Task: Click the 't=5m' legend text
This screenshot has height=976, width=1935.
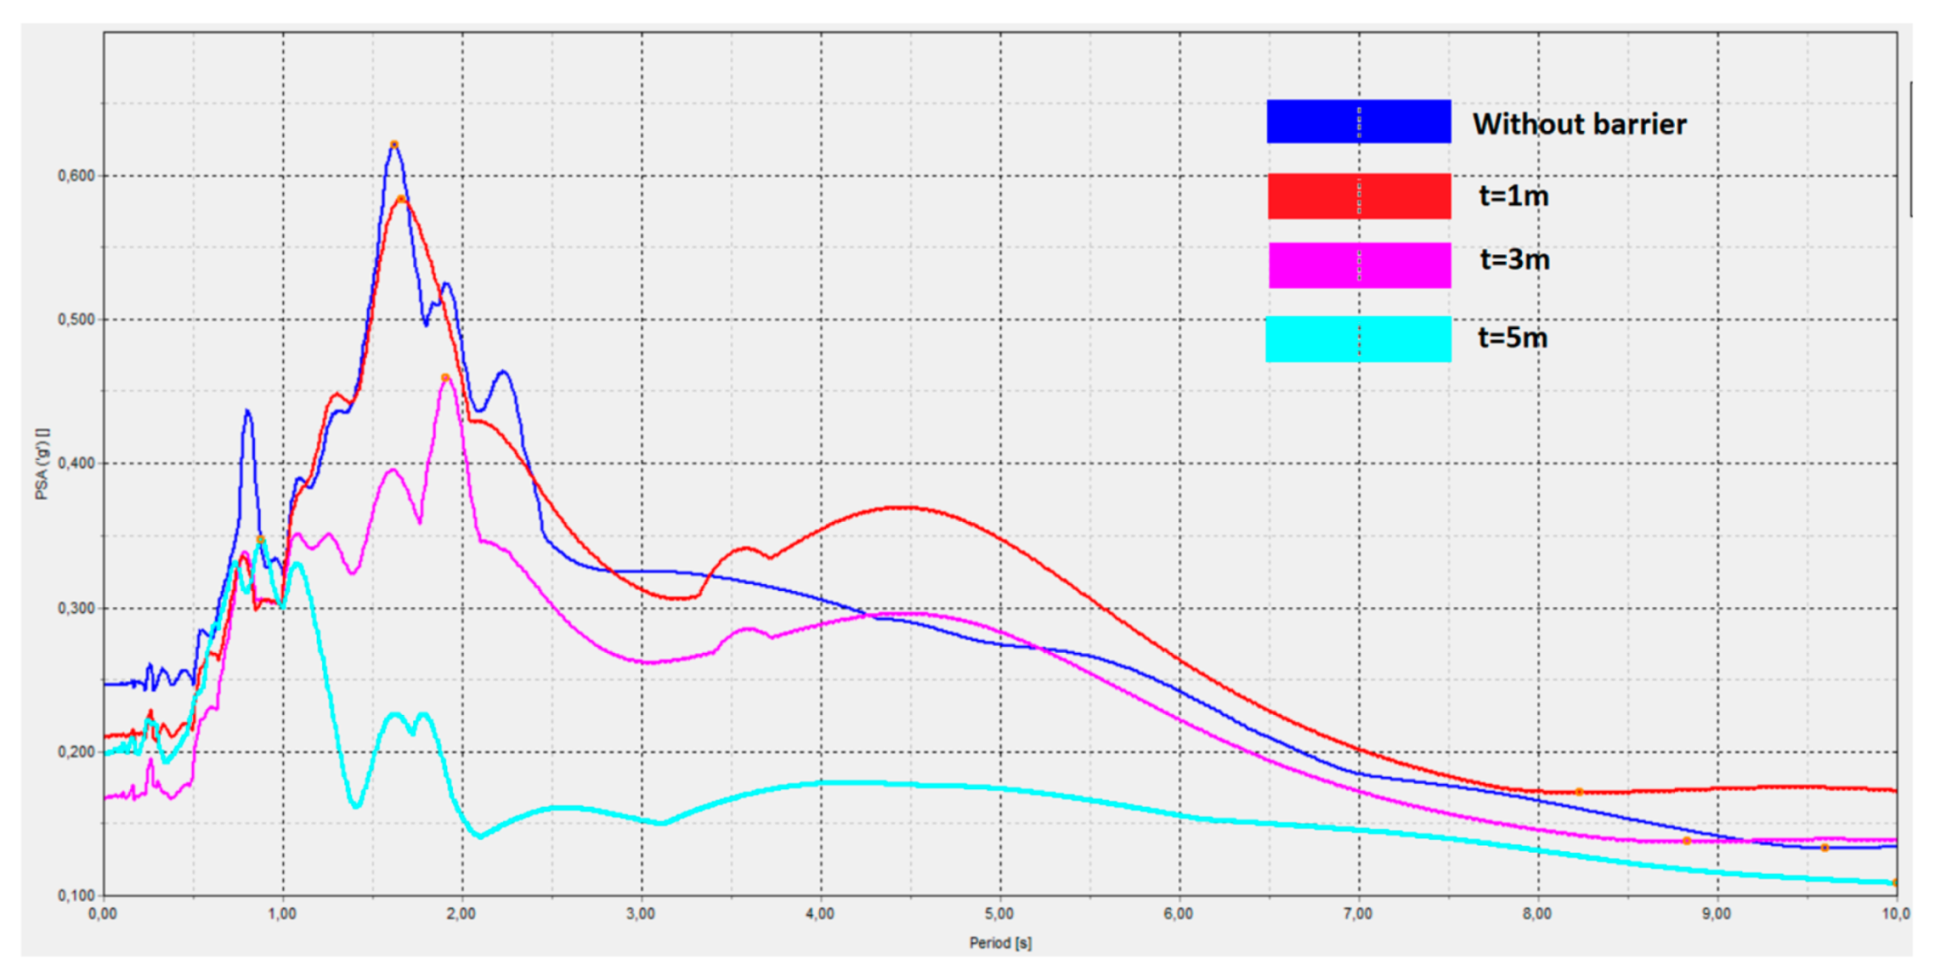Action: click(1512, 338)
